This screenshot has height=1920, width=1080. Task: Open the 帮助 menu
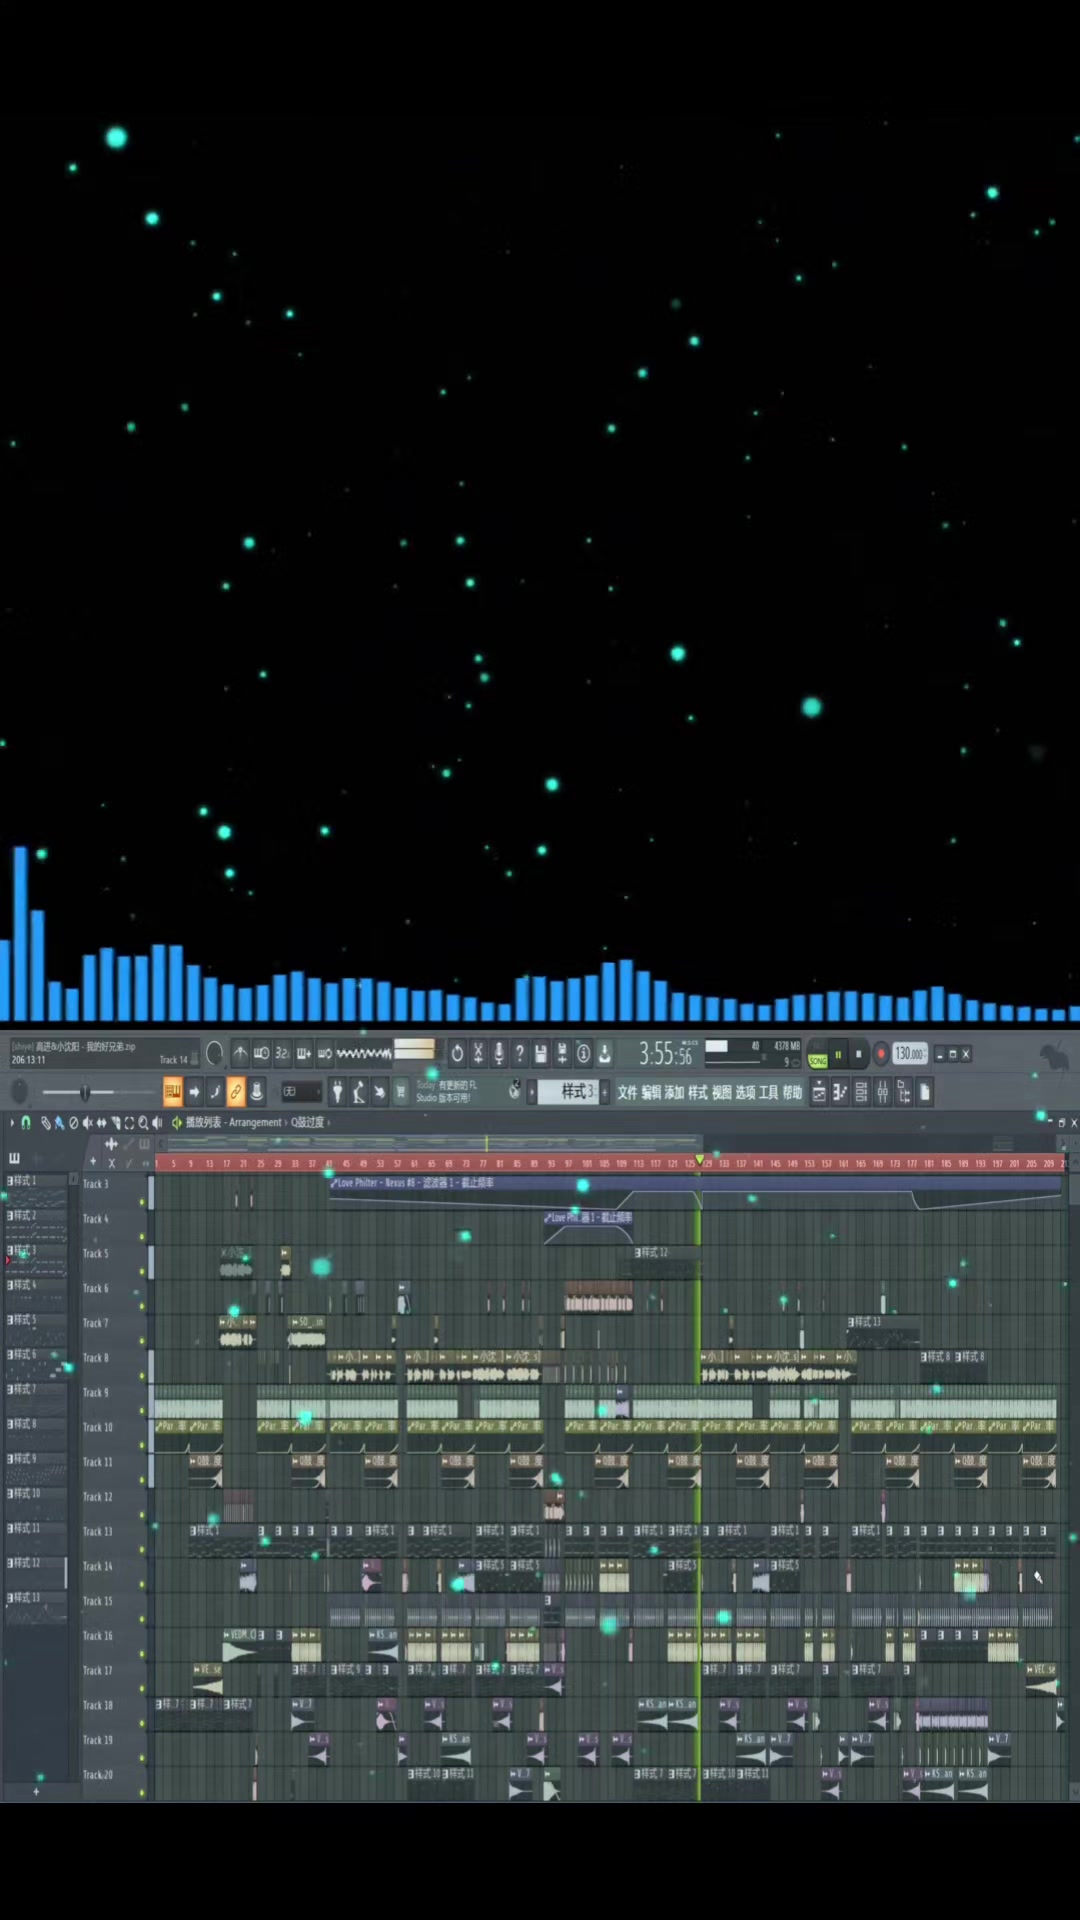(x=792, y=1092)
